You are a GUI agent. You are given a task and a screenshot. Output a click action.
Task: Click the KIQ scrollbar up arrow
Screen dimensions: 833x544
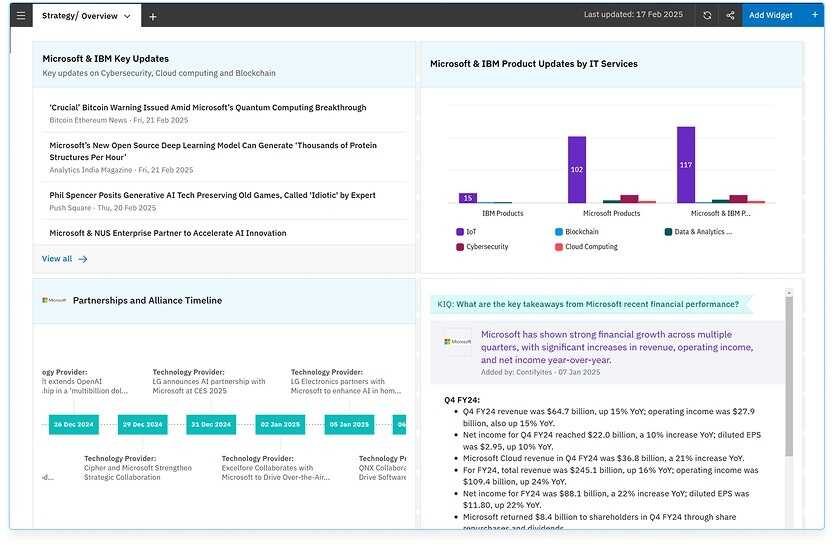789,292
